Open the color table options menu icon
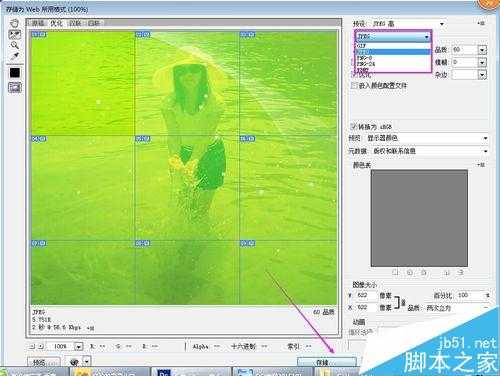This screenshot has height=376, width=500. click(481, 165)
